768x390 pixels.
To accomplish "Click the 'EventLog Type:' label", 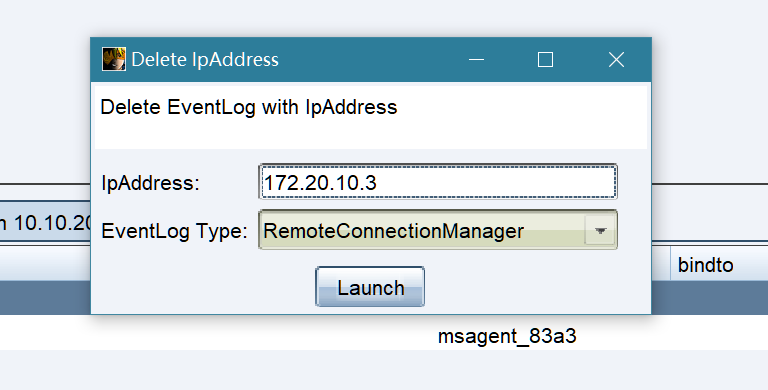I will (174, 231).
